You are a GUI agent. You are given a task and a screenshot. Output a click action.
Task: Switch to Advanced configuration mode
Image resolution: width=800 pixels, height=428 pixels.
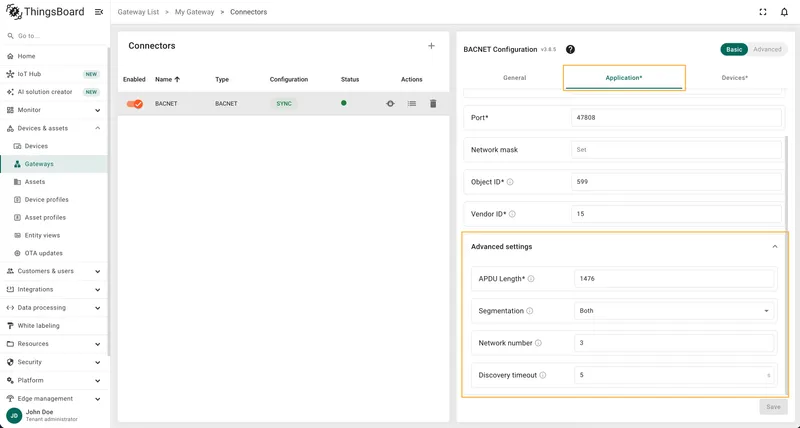pos(767,49)
